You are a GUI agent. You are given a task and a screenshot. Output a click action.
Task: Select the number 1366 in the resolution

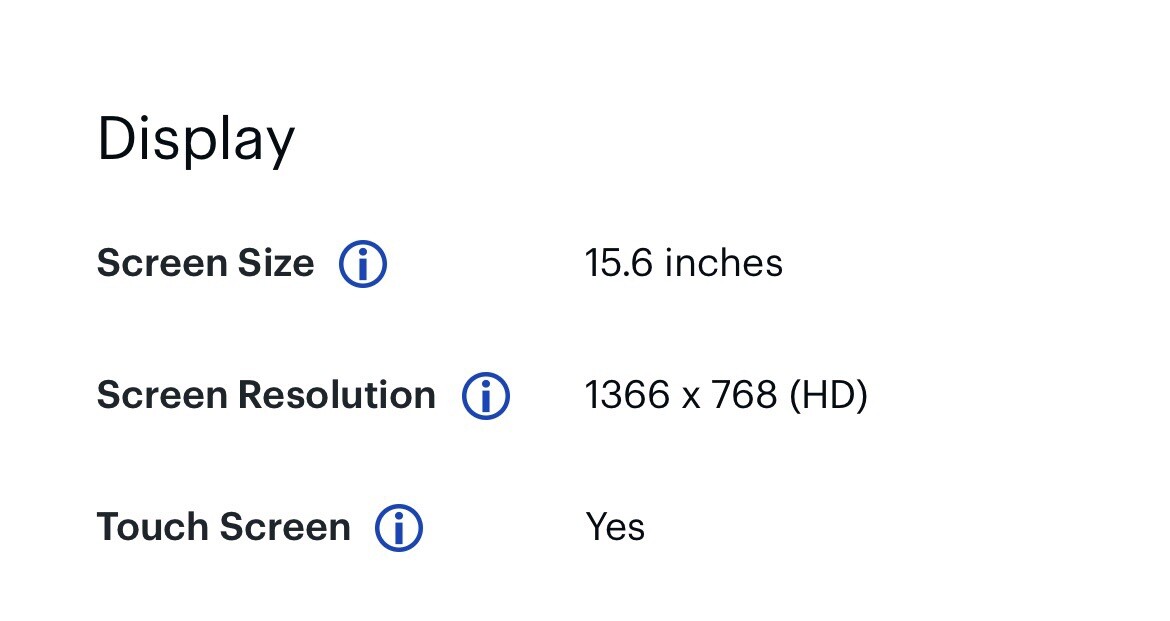click(628, 395)
